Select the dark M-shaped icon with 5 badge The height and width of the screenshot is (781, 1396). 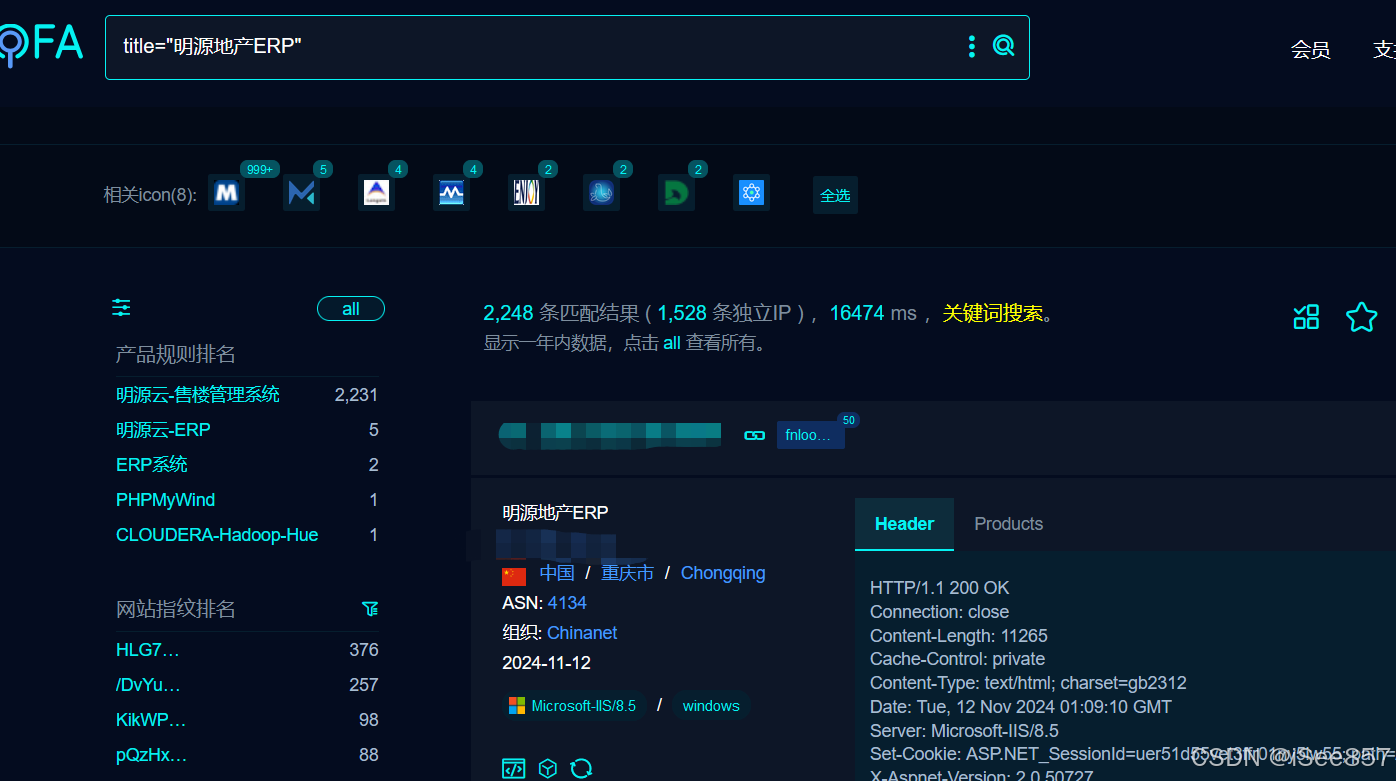(x=301, y=192)
